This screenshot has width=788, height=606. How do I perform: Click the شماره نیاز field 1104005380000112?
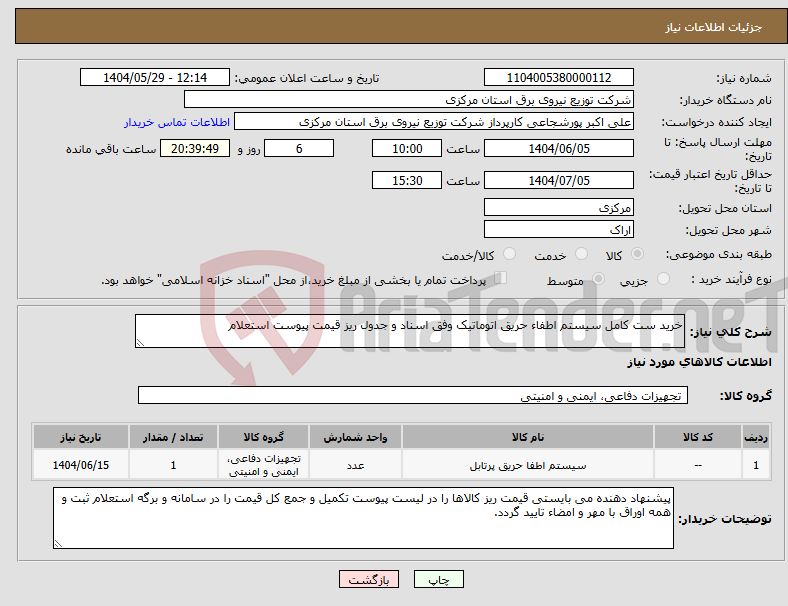pyautogui.click(x=558, y=77)
